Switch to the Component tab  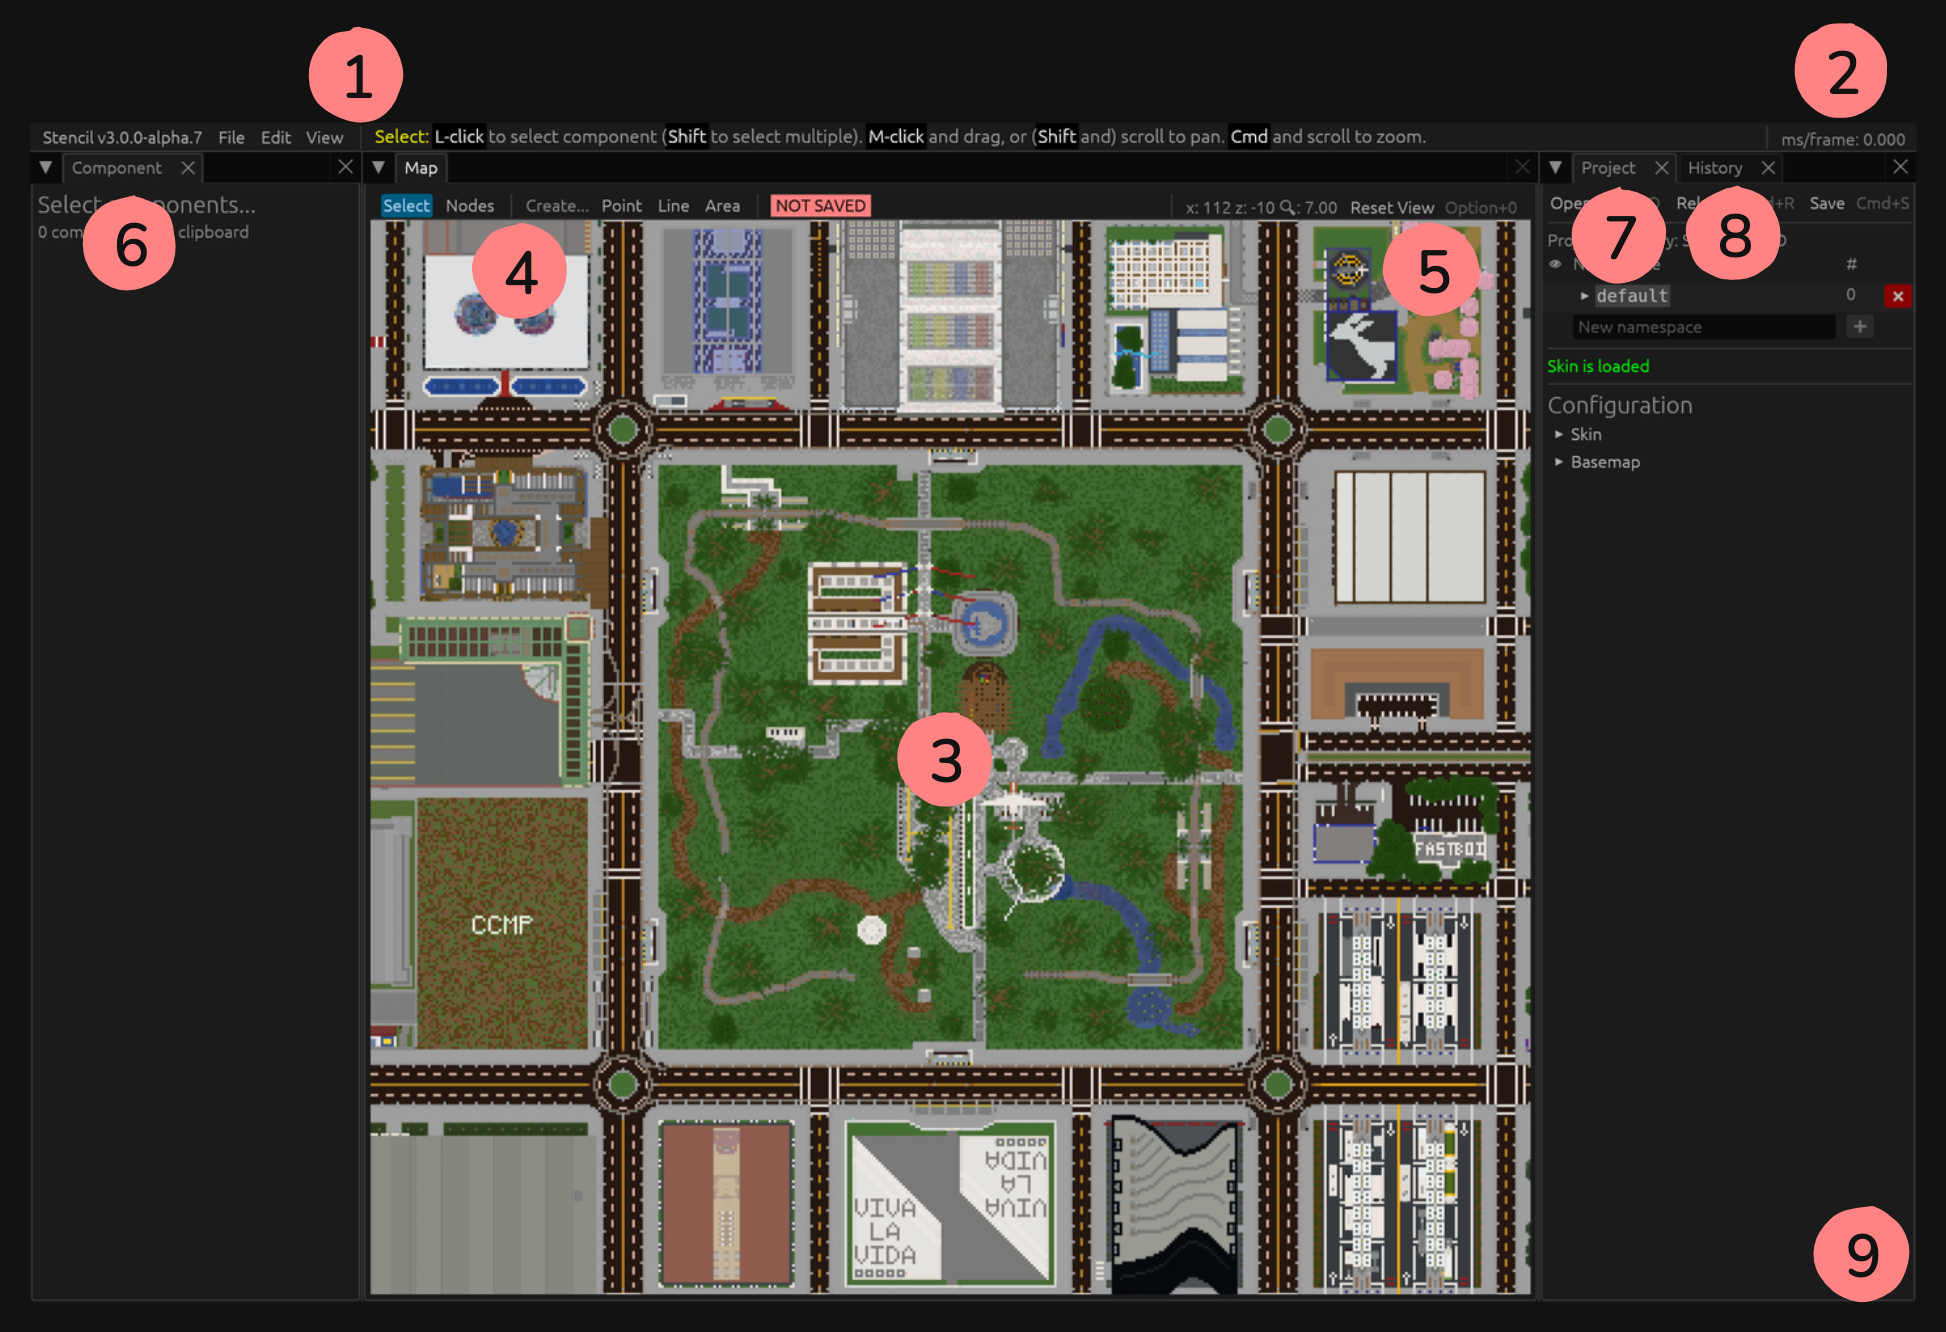pyautogui.click(x=117, y=168)
